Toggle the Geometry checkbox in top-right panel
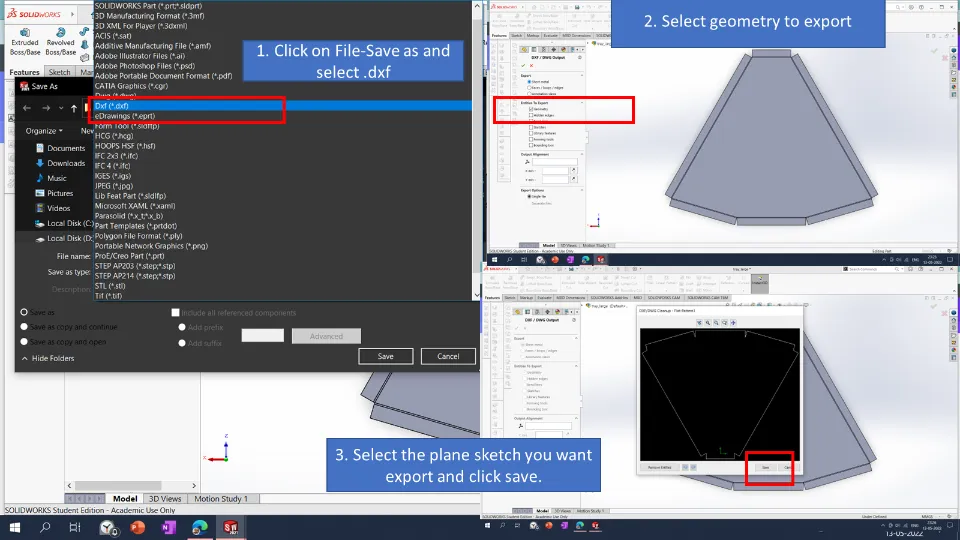Image resolution: width=960 pixels, height=540 pixels. 531,109
